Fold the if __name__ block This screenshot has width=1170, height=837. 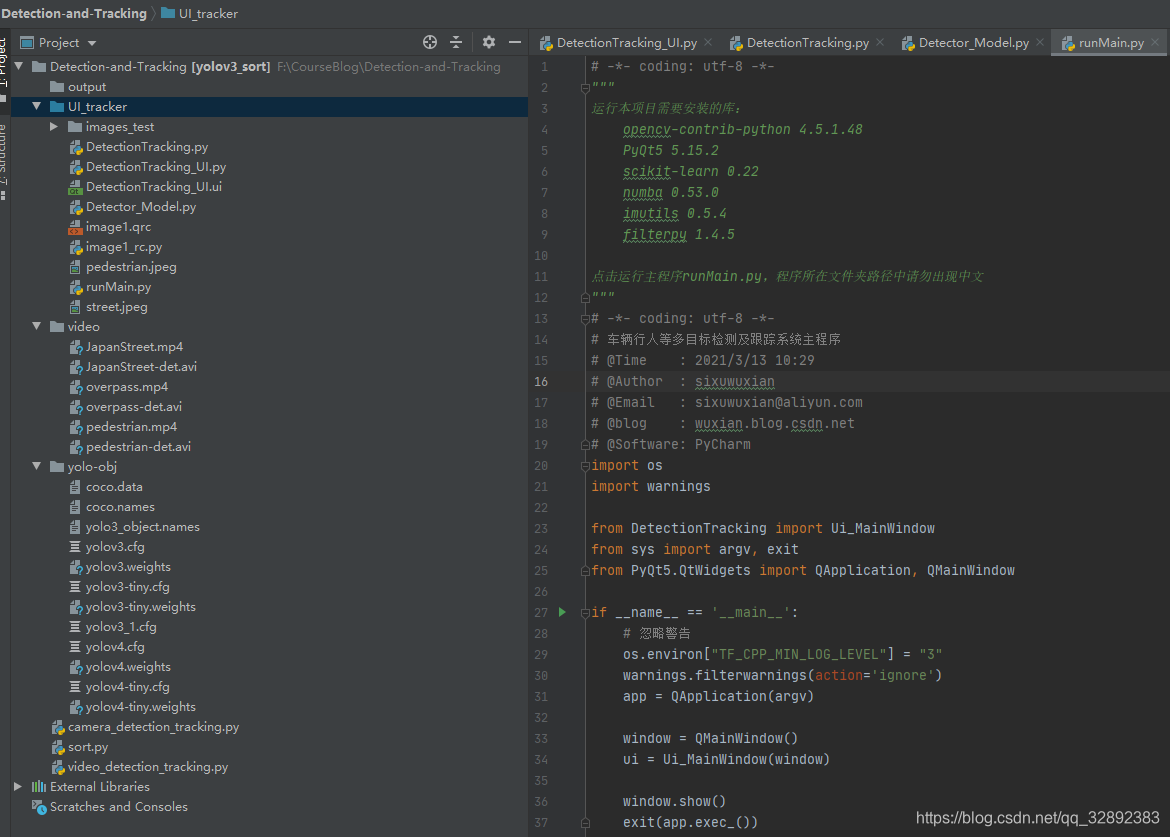[585, 612]
